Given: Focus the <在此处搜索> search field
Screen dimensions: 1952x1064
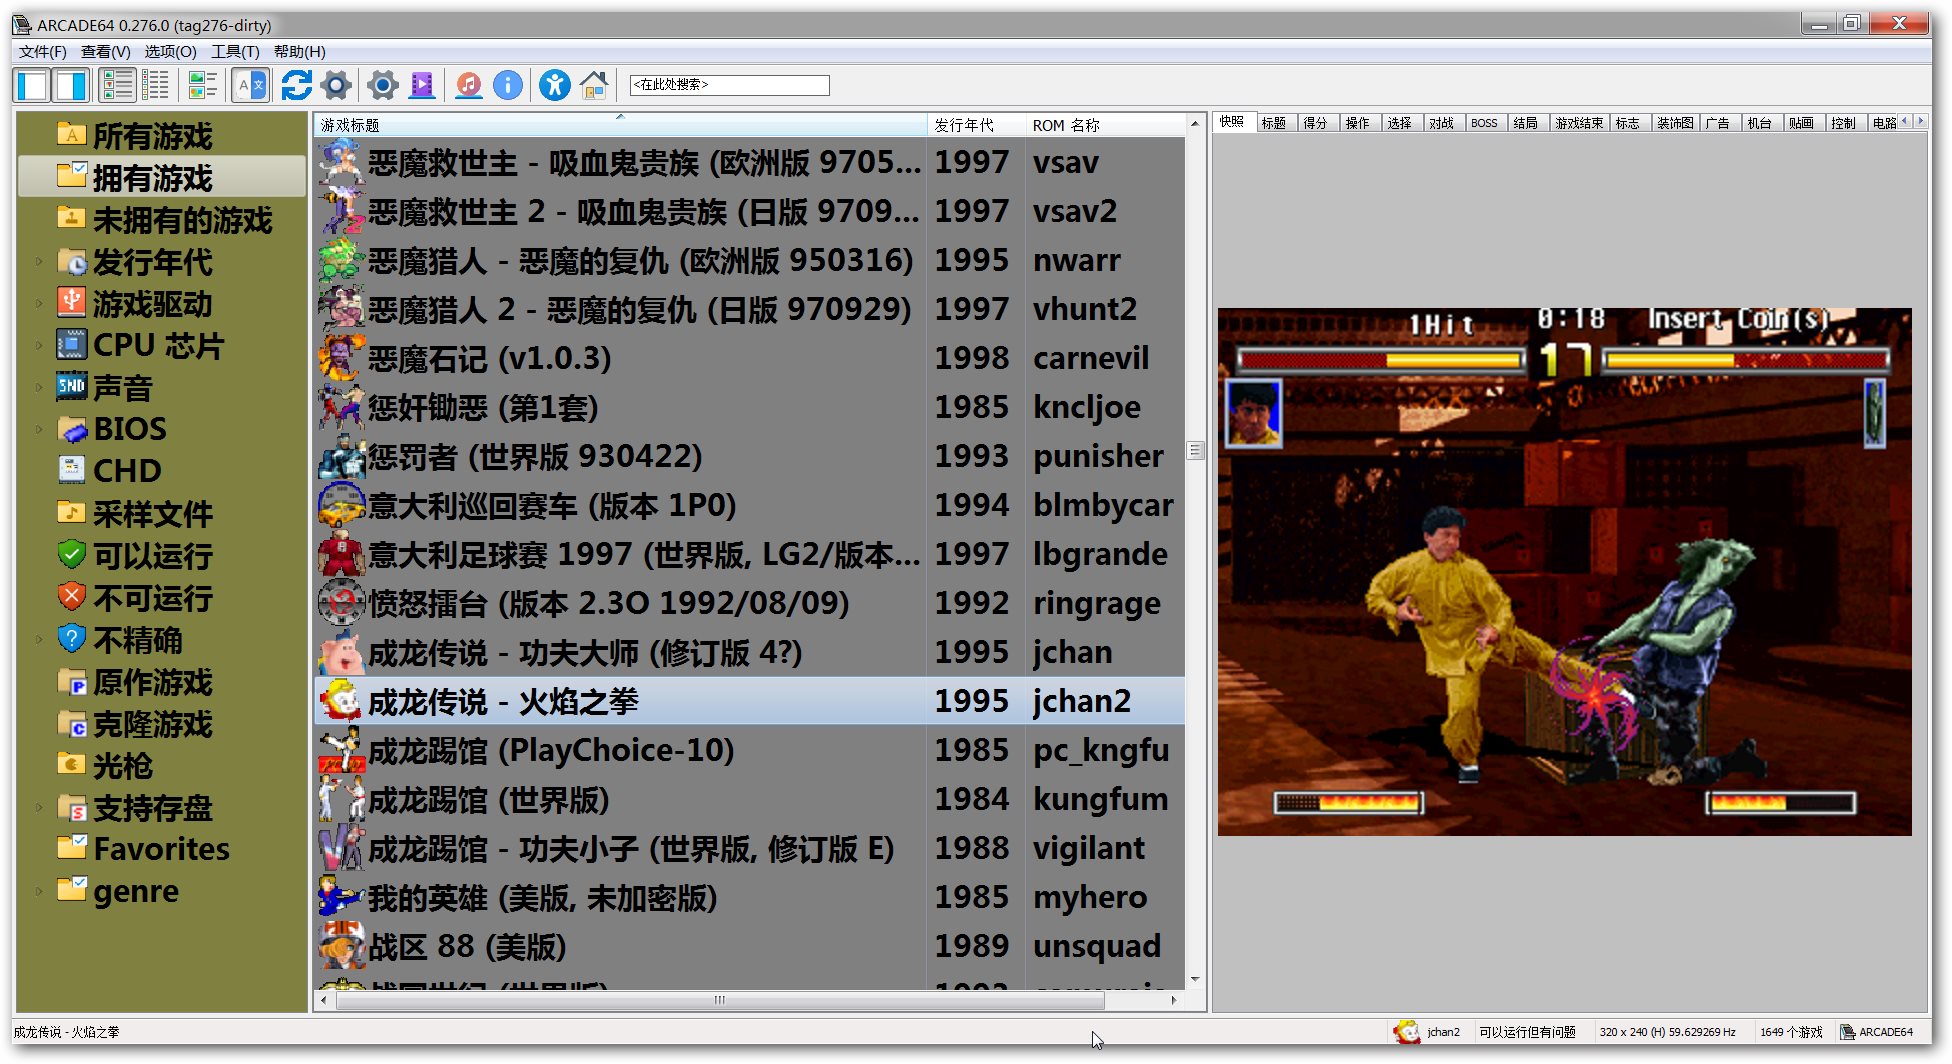Looking at the screenshot, I should point(730,85).
